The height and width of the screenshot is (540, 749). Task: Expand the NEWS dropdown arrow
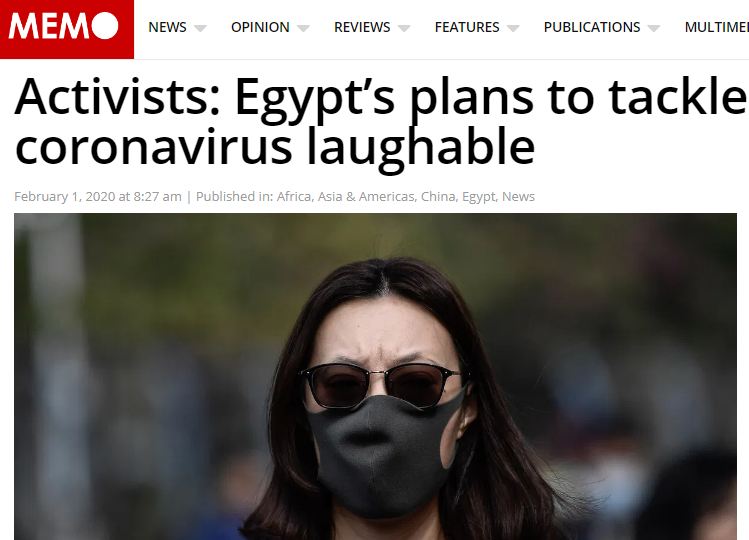[x=200, y=28]
